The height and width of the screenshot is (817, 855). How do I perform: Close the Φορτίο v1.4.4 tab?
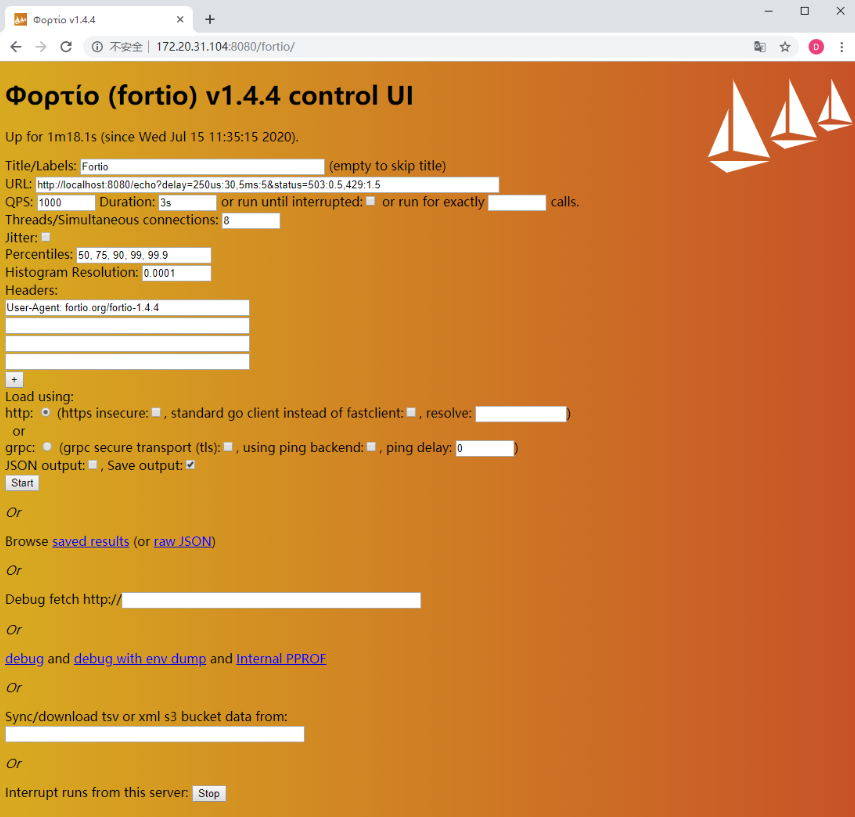pyautogui.click(x=180, y=20)
